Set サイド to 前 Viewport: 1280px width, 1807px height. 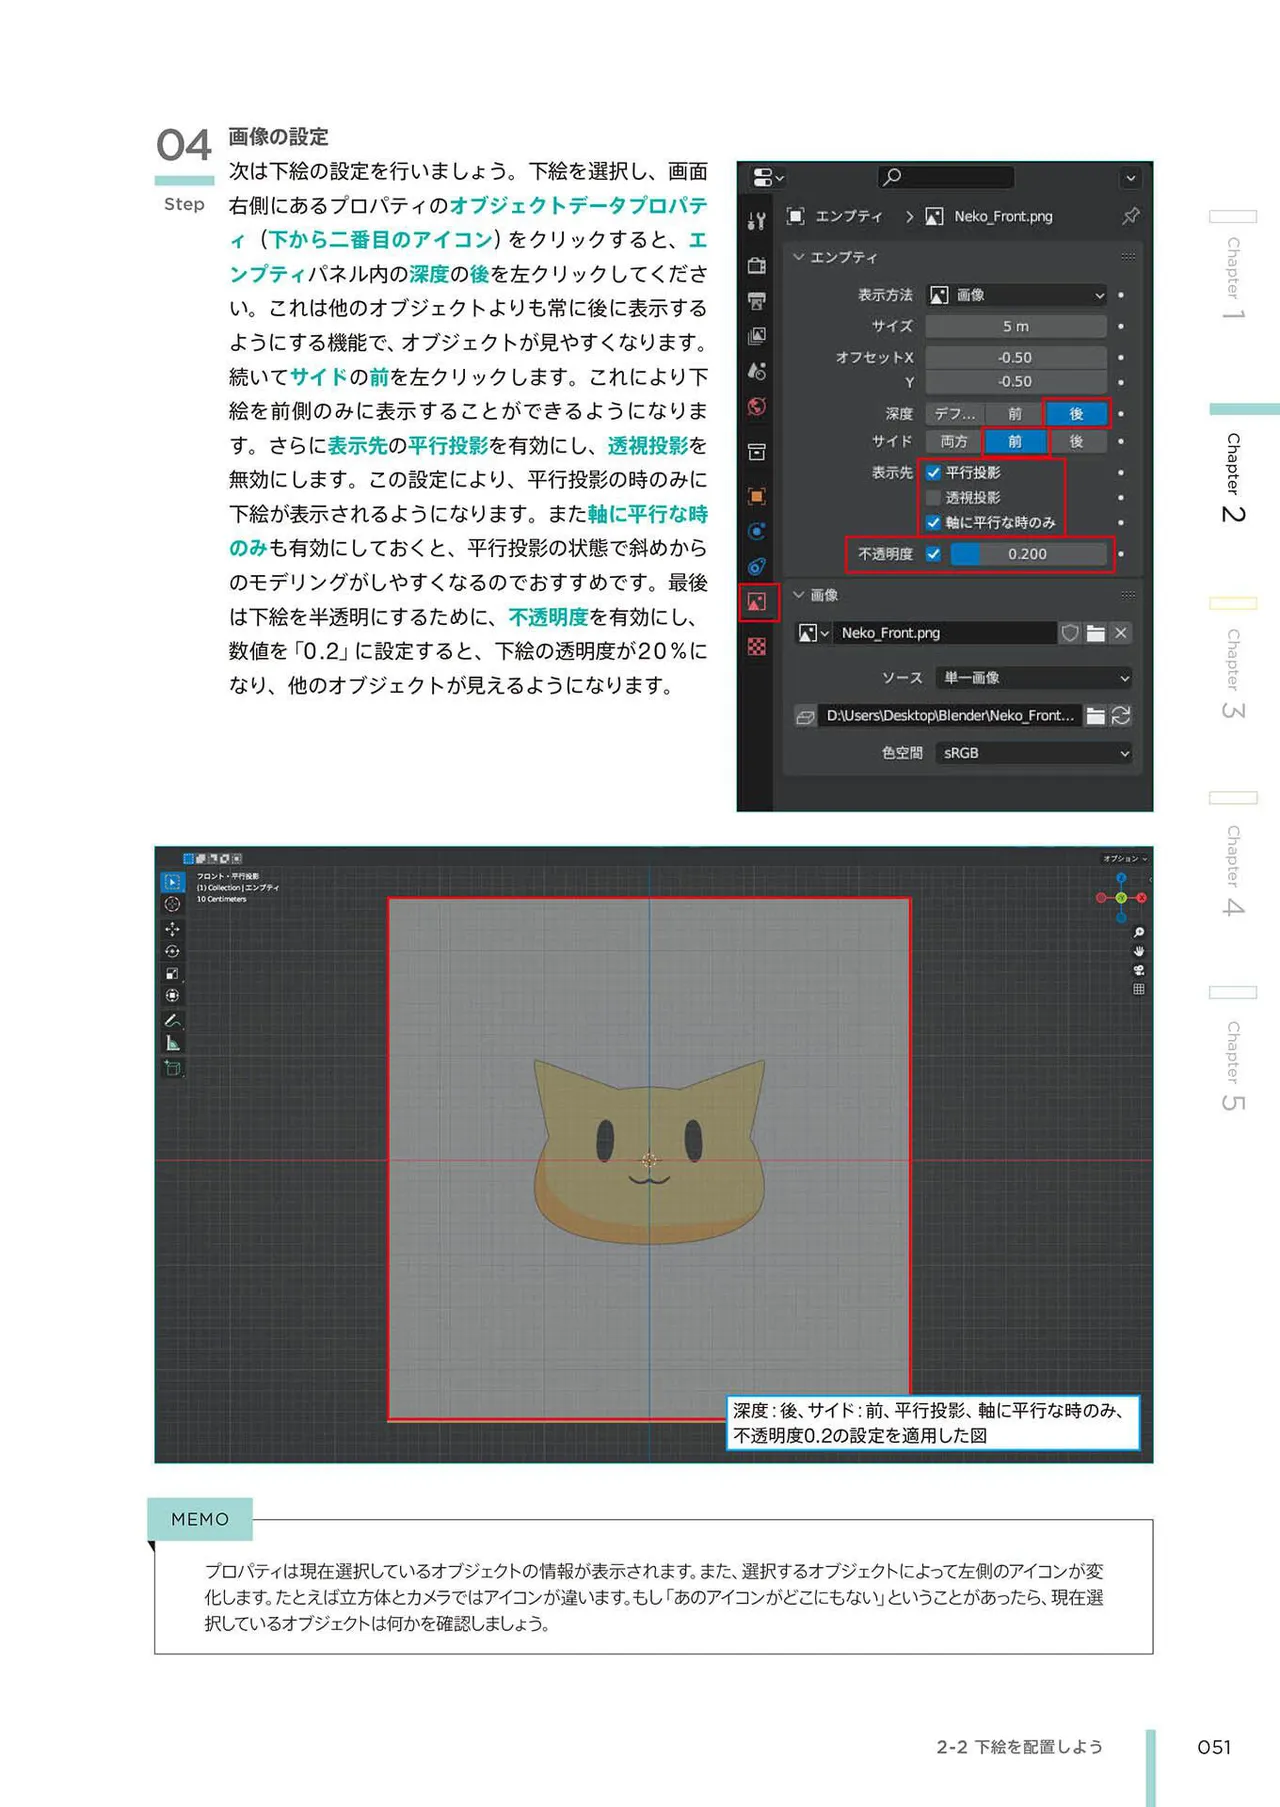tap(1015, 442)
